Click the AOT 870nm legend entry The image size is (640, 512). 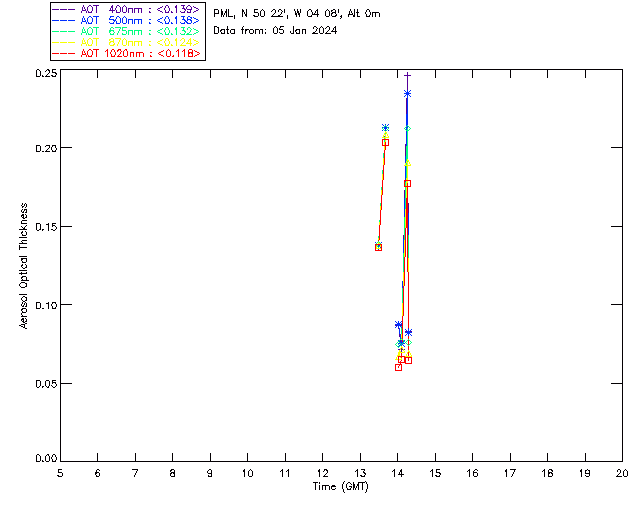(x=127, y=42)
